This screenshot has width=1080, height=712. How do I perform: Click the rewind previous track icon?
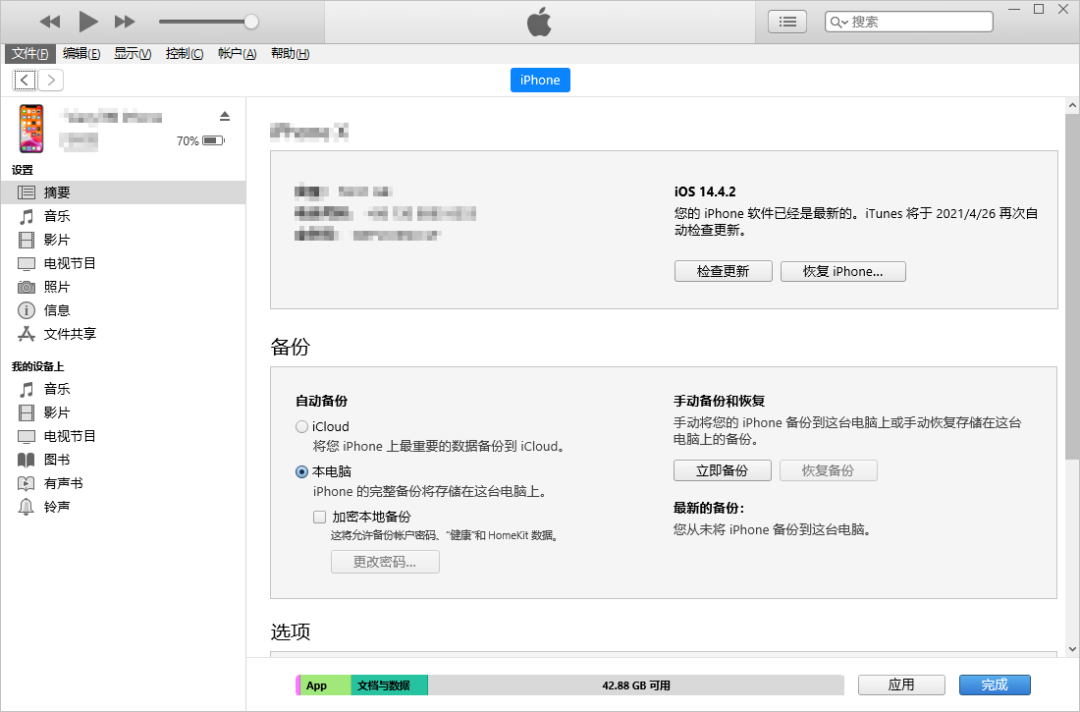(x=50, y=21)
